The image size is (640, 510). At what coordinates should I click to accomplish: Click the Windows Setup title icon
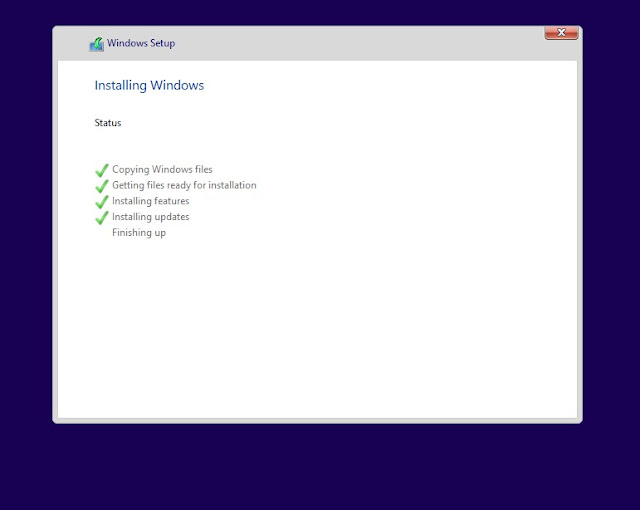97,44
